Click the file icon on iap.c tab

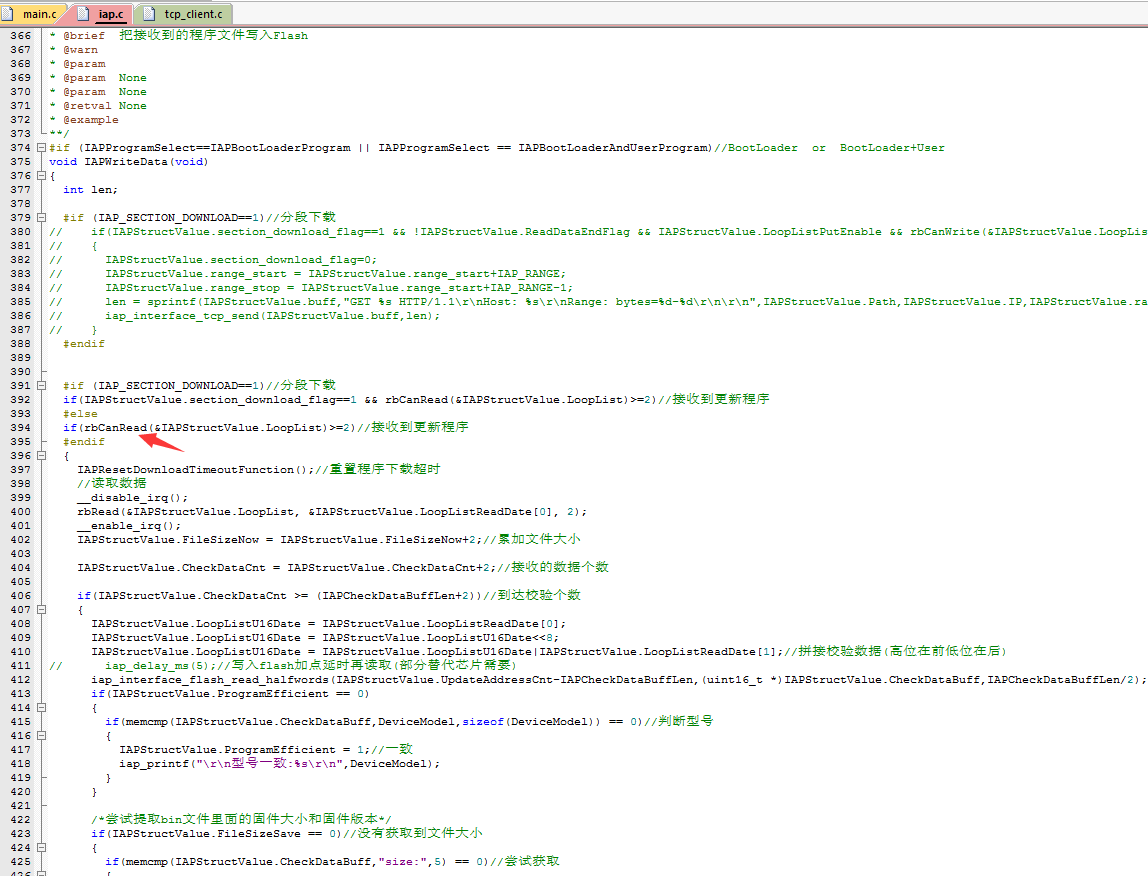pos(83,14)
